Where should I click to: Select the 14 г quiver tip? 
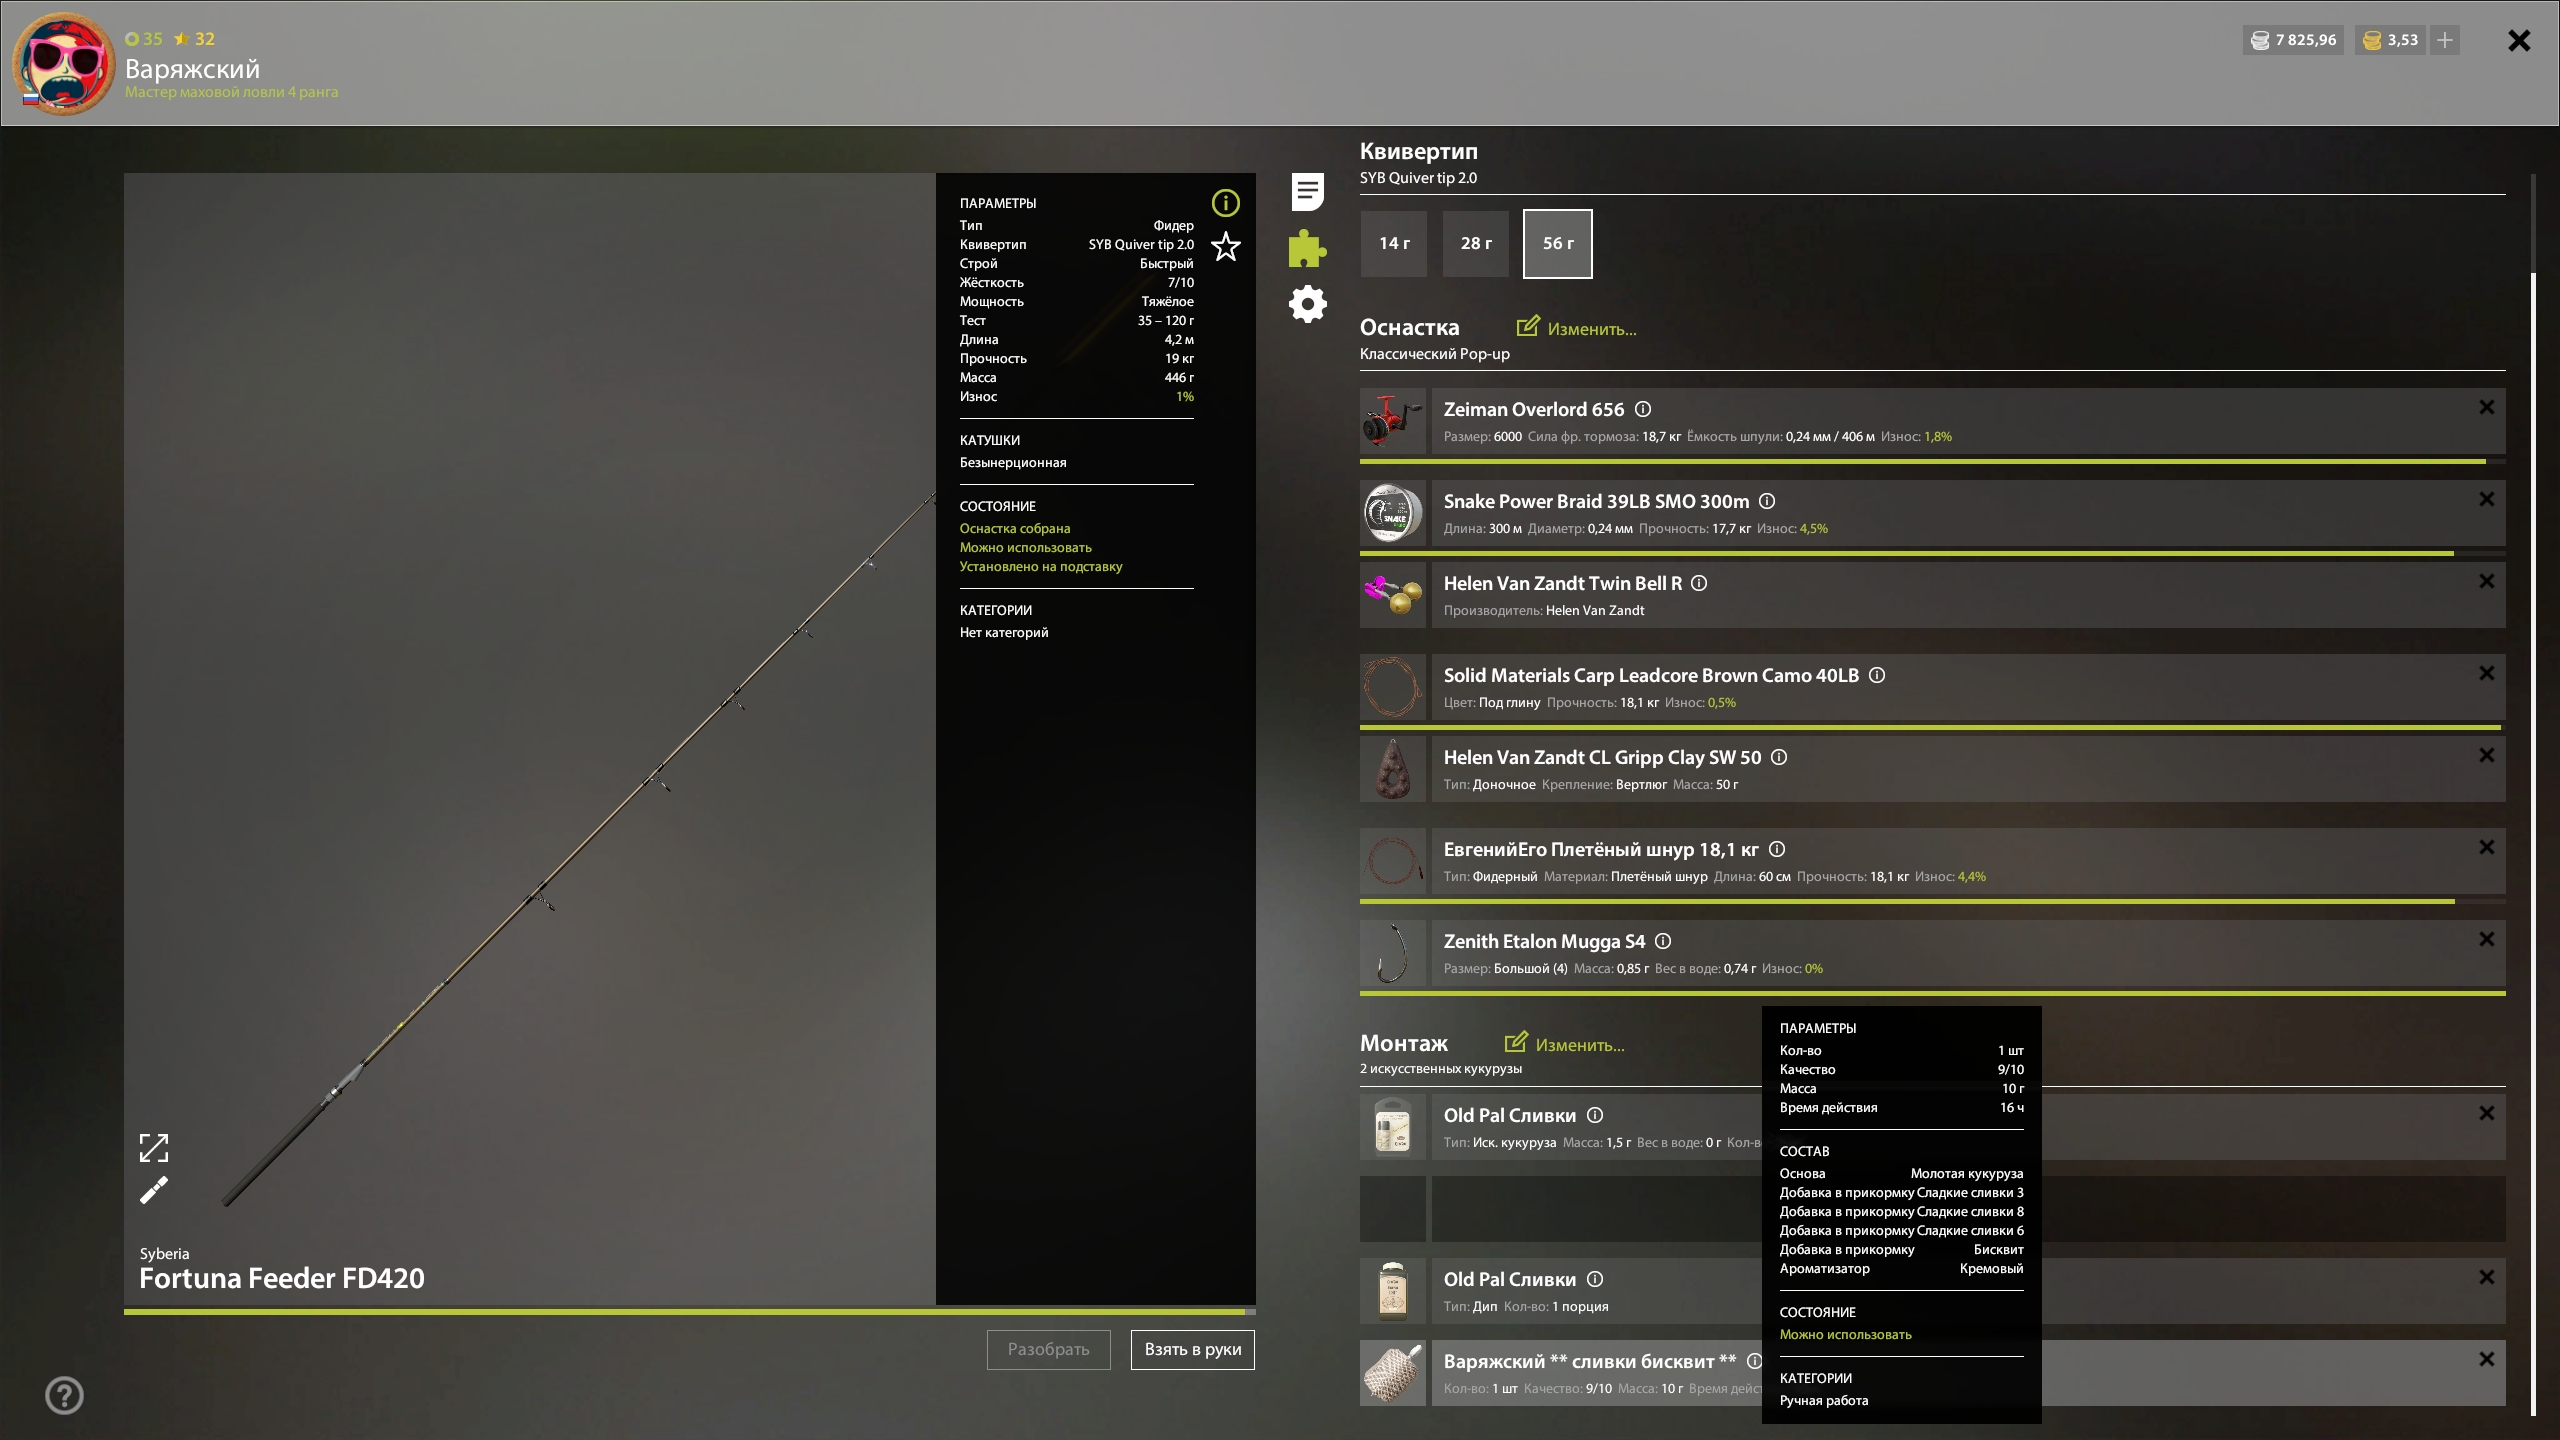point(1394,243)
